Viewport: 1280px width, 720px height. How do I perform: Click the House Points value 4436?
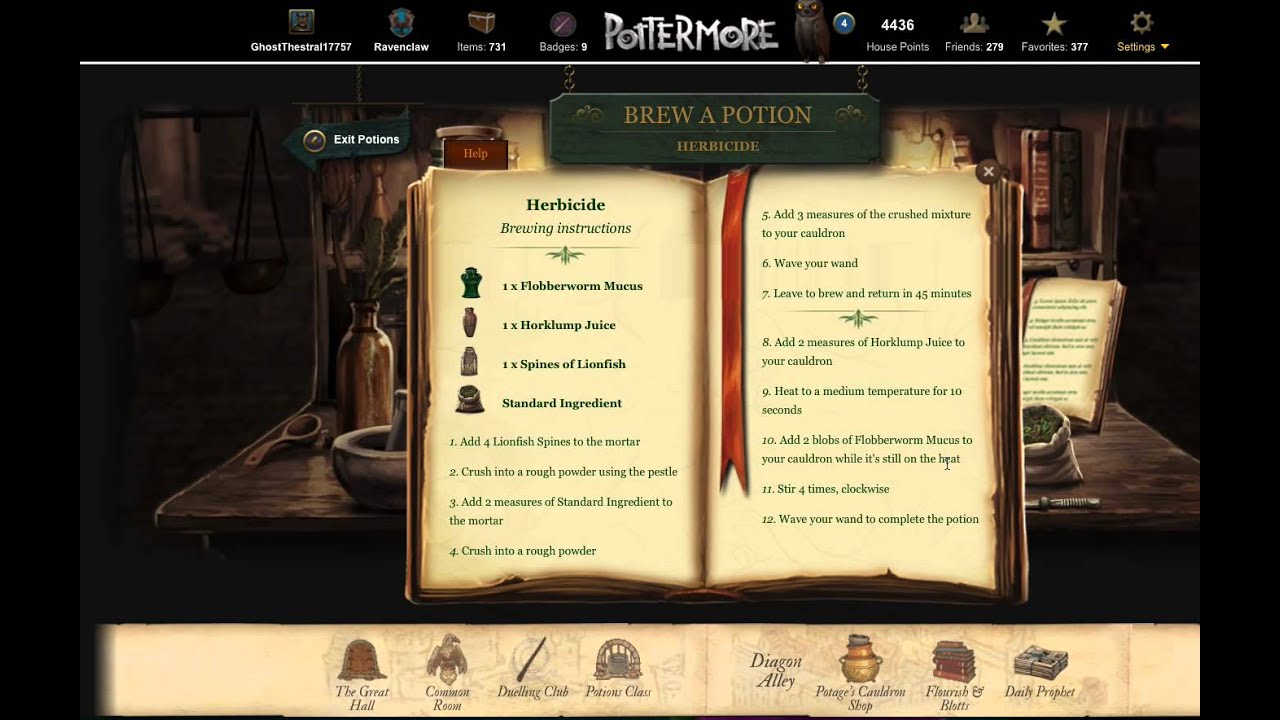(x=897, y=25)
